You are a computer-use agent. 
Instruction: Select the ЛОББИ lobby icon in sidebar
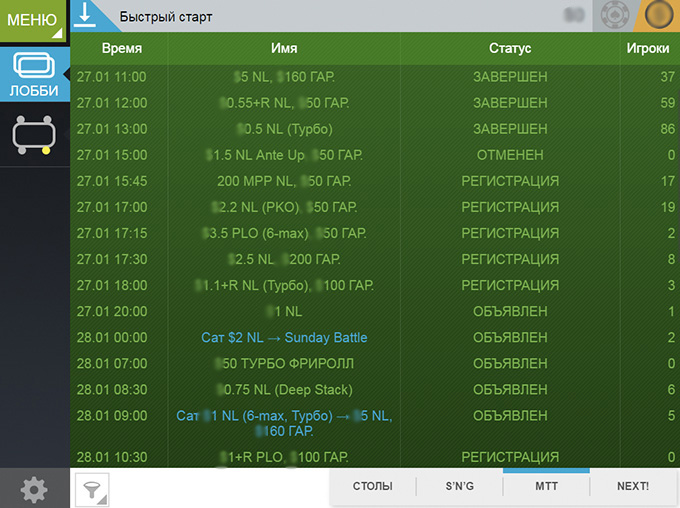[x=34, y=74]
